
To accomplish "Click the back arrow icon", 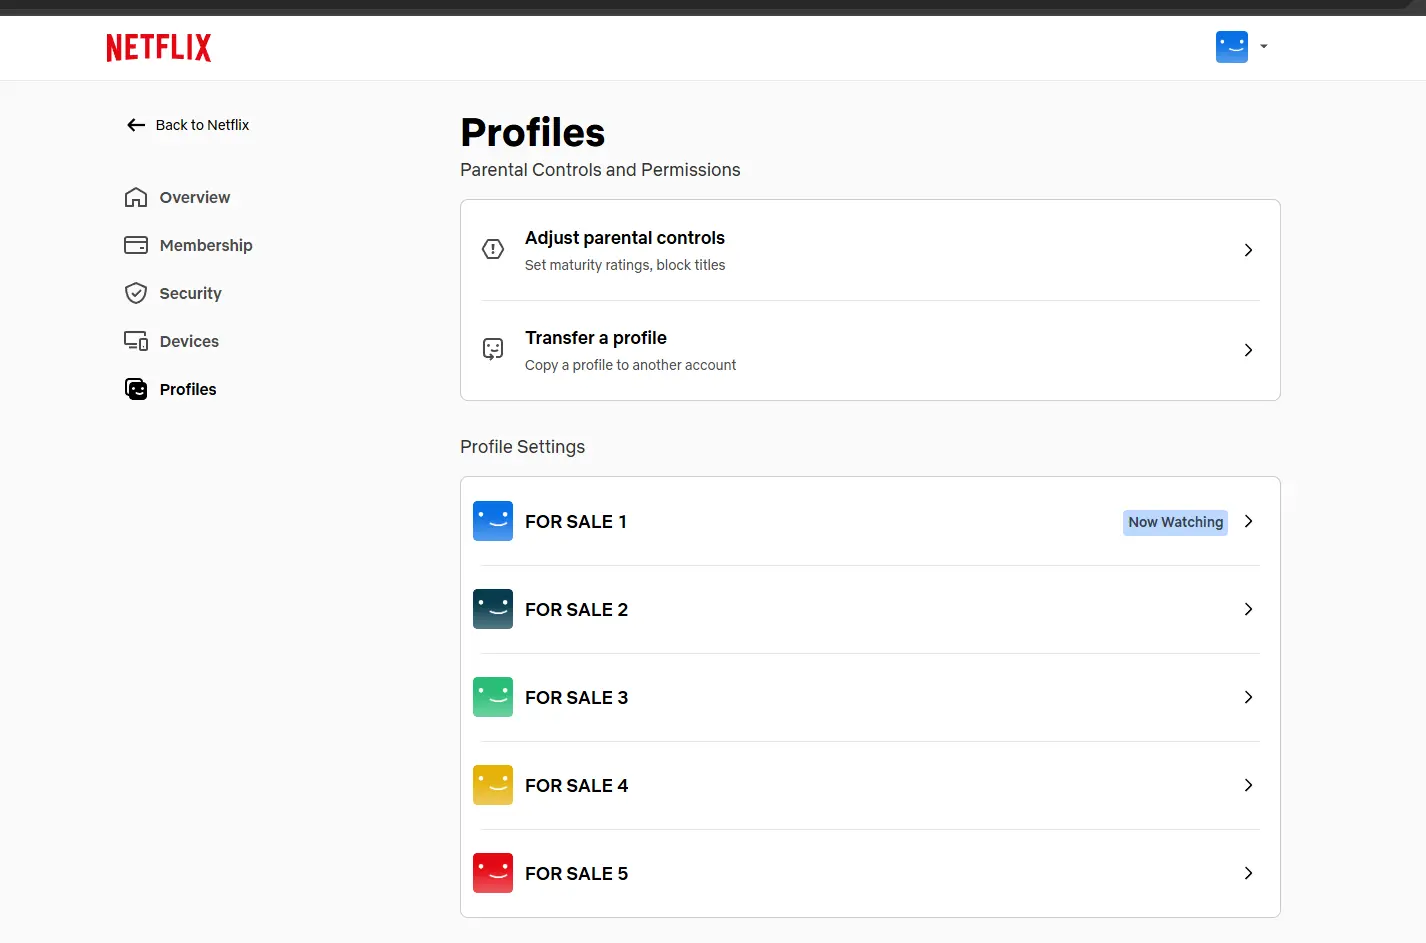I will [x=136, y=125].
